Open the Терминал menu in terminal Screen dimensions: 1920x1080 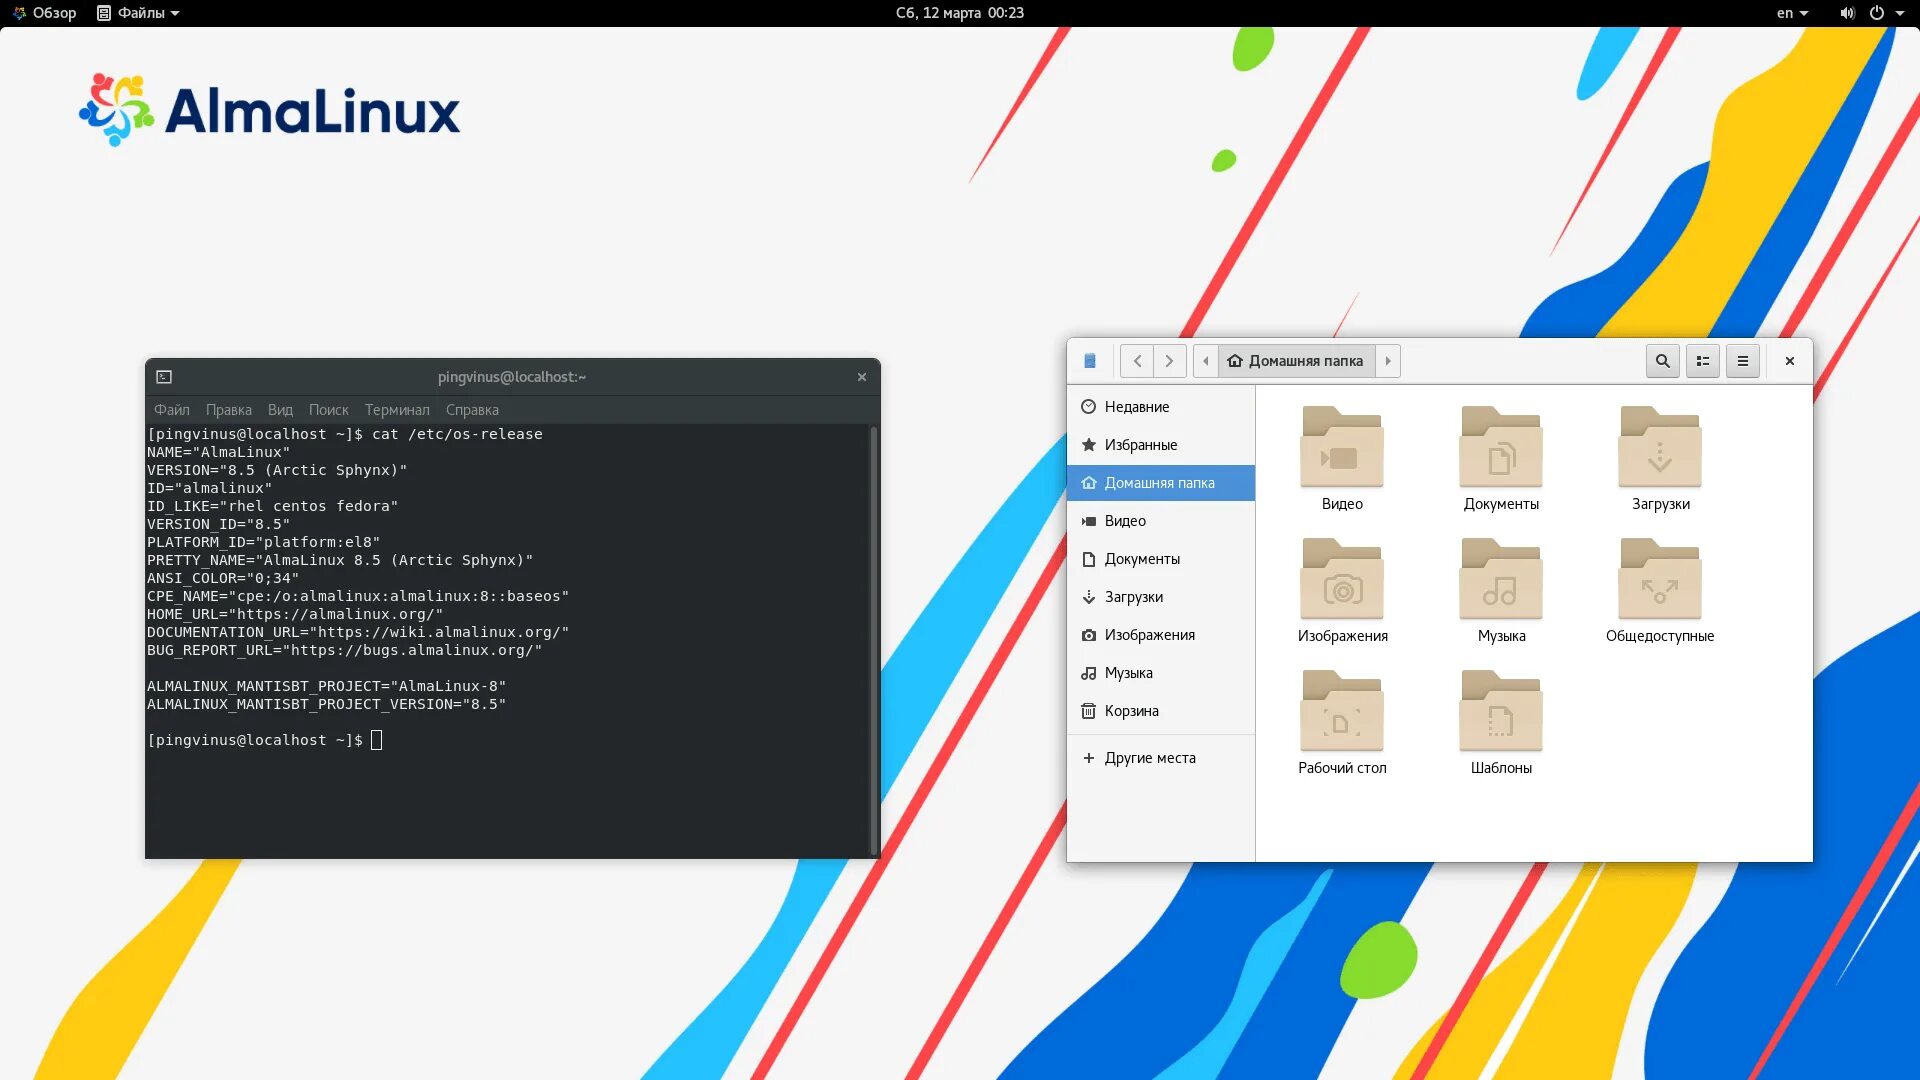tap(397, 410)
